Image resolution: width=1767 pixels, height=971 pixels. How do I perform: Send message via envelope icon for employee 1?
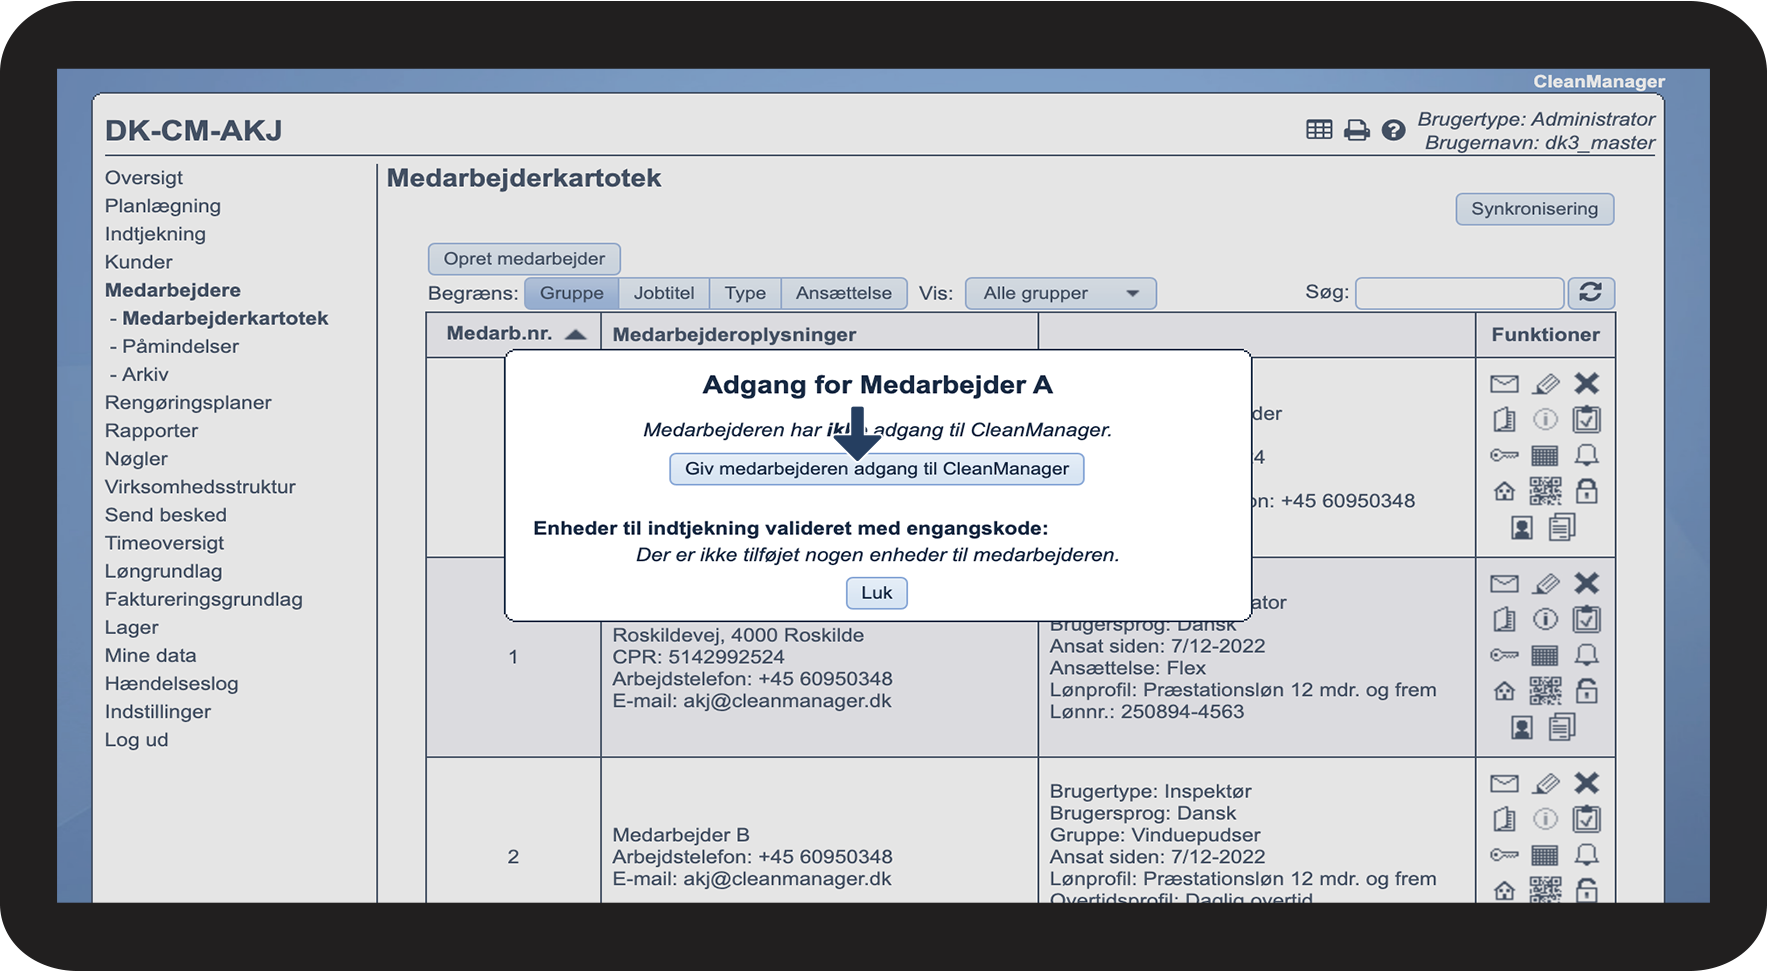[x=1504, y=583]
